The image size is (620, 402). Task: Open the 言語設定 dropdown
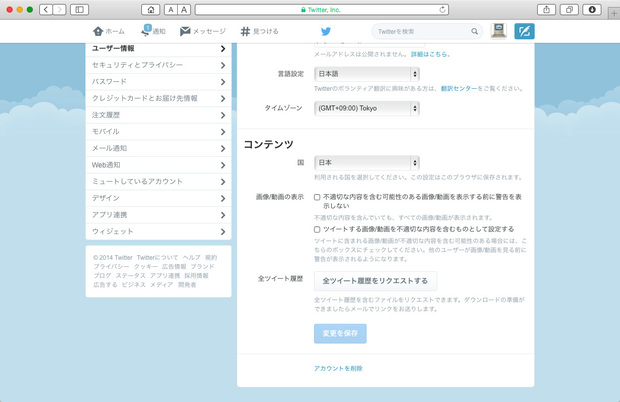point(366,74)
